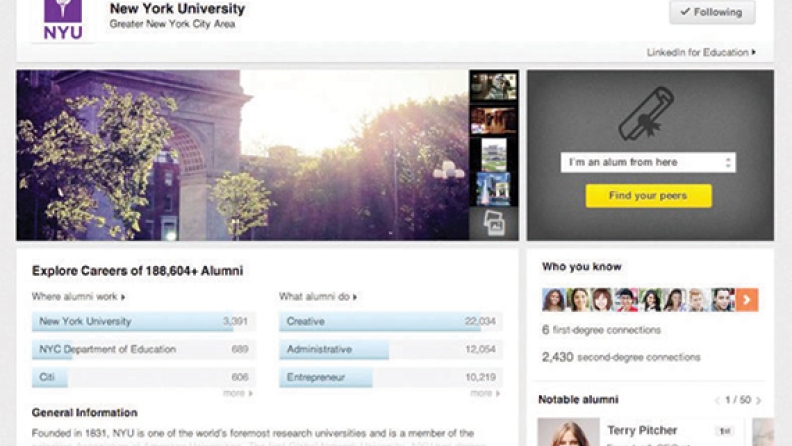Click Terry Pitcher's profile photo
This screenshot has width=792, height=446.
[x=569, y=432]
